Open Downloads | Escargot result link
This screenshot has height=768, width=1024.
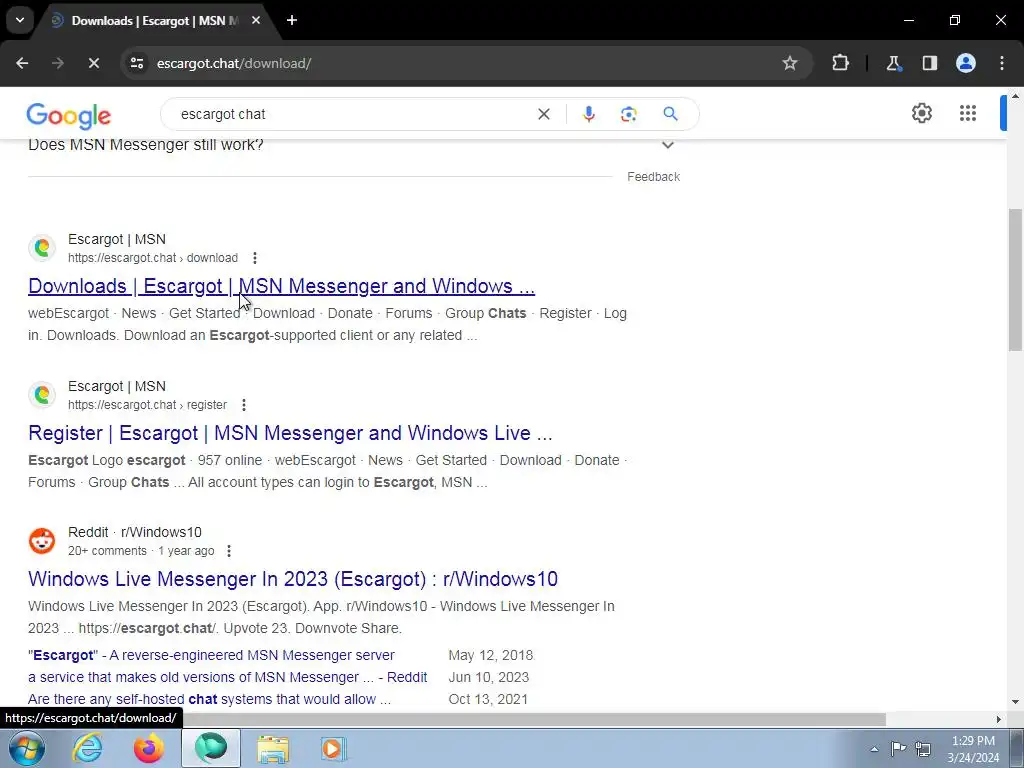[x=281, y=286]
